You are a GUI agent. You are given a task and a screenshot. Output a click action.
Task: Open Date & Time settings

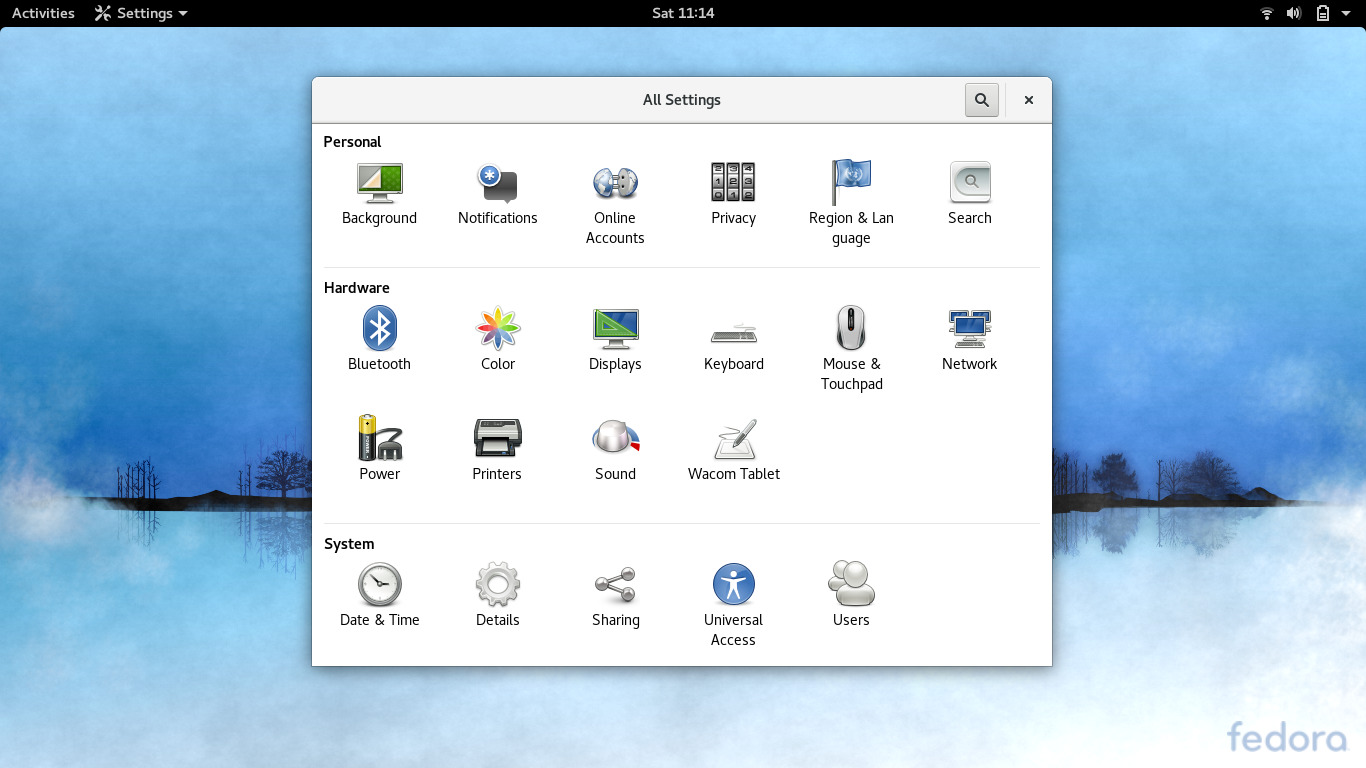pyautogui.click(x=379, y=596)
